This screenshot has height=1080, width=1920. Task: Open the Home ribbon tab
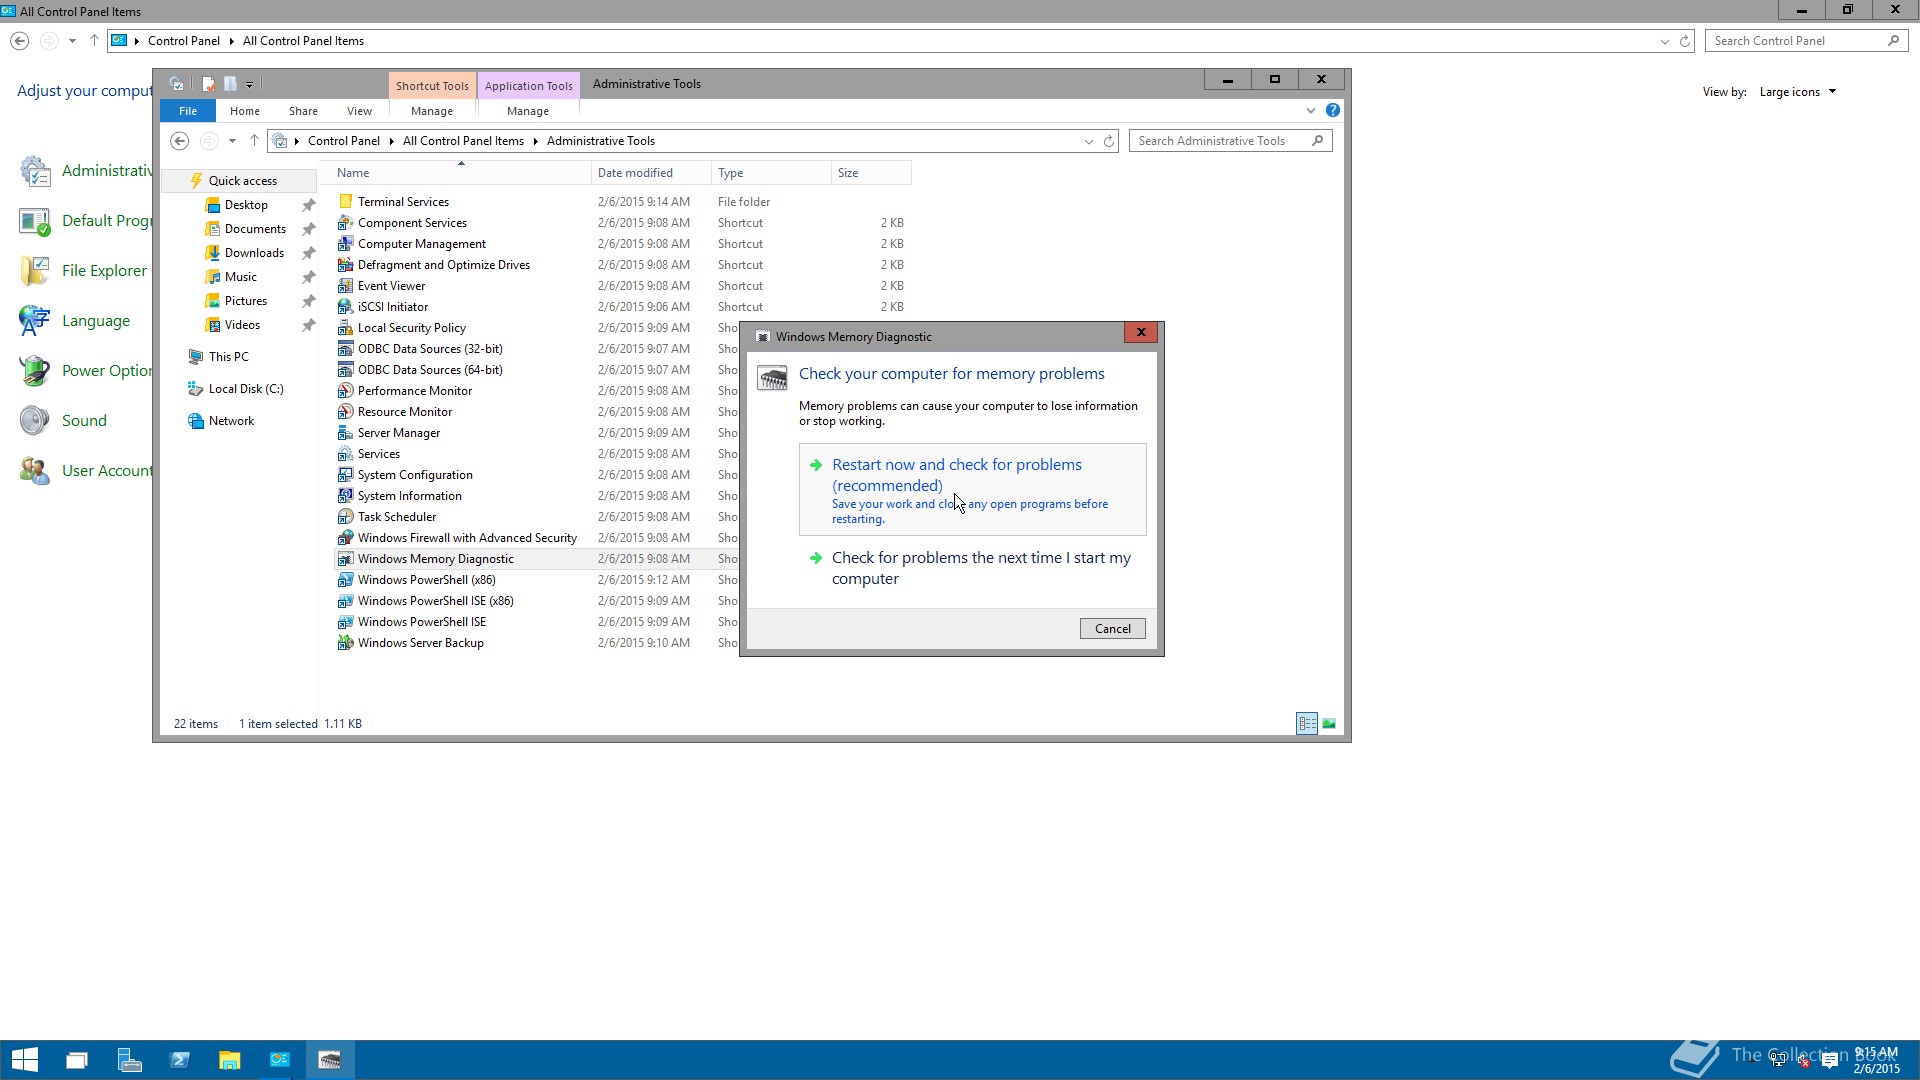[x=245, y=111]
